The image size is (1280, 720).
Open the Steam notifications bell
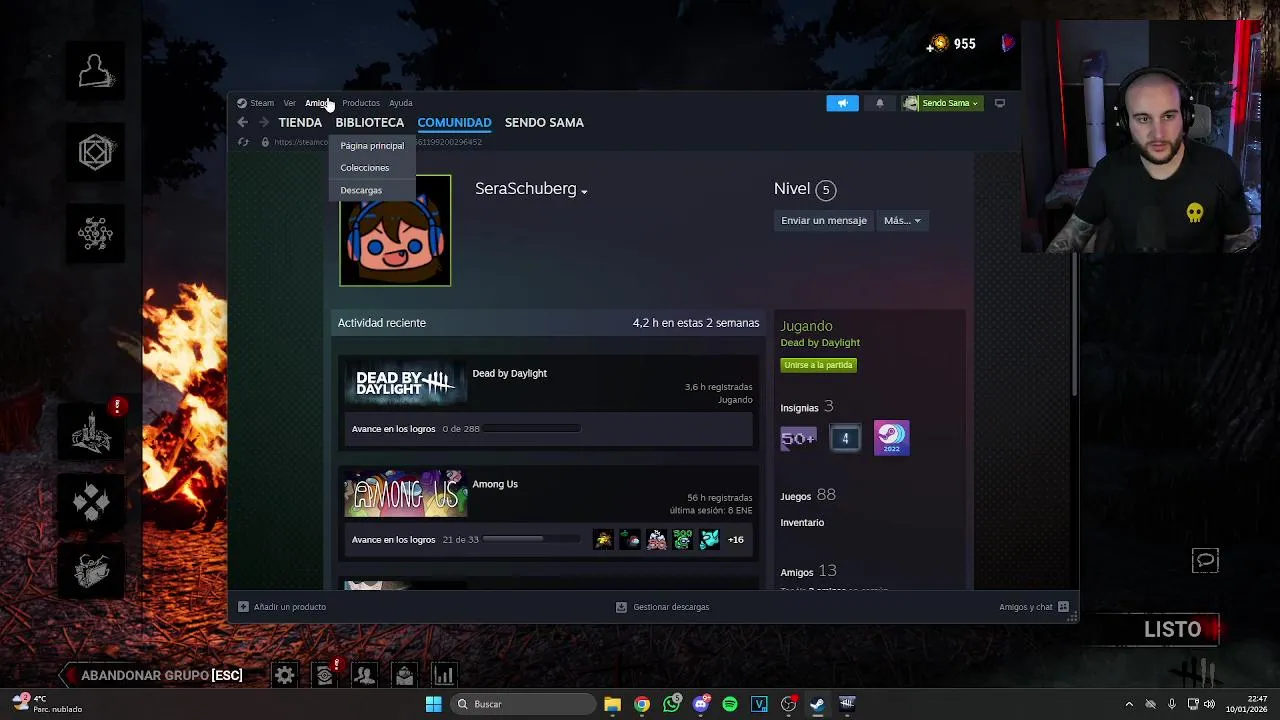[x=880, y=103]
